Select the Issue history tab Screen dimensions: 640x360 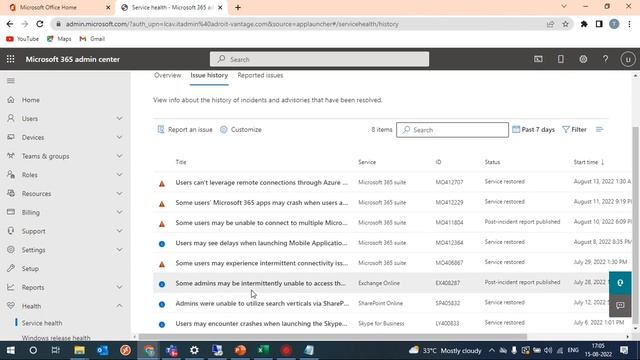tap(209, 76)
